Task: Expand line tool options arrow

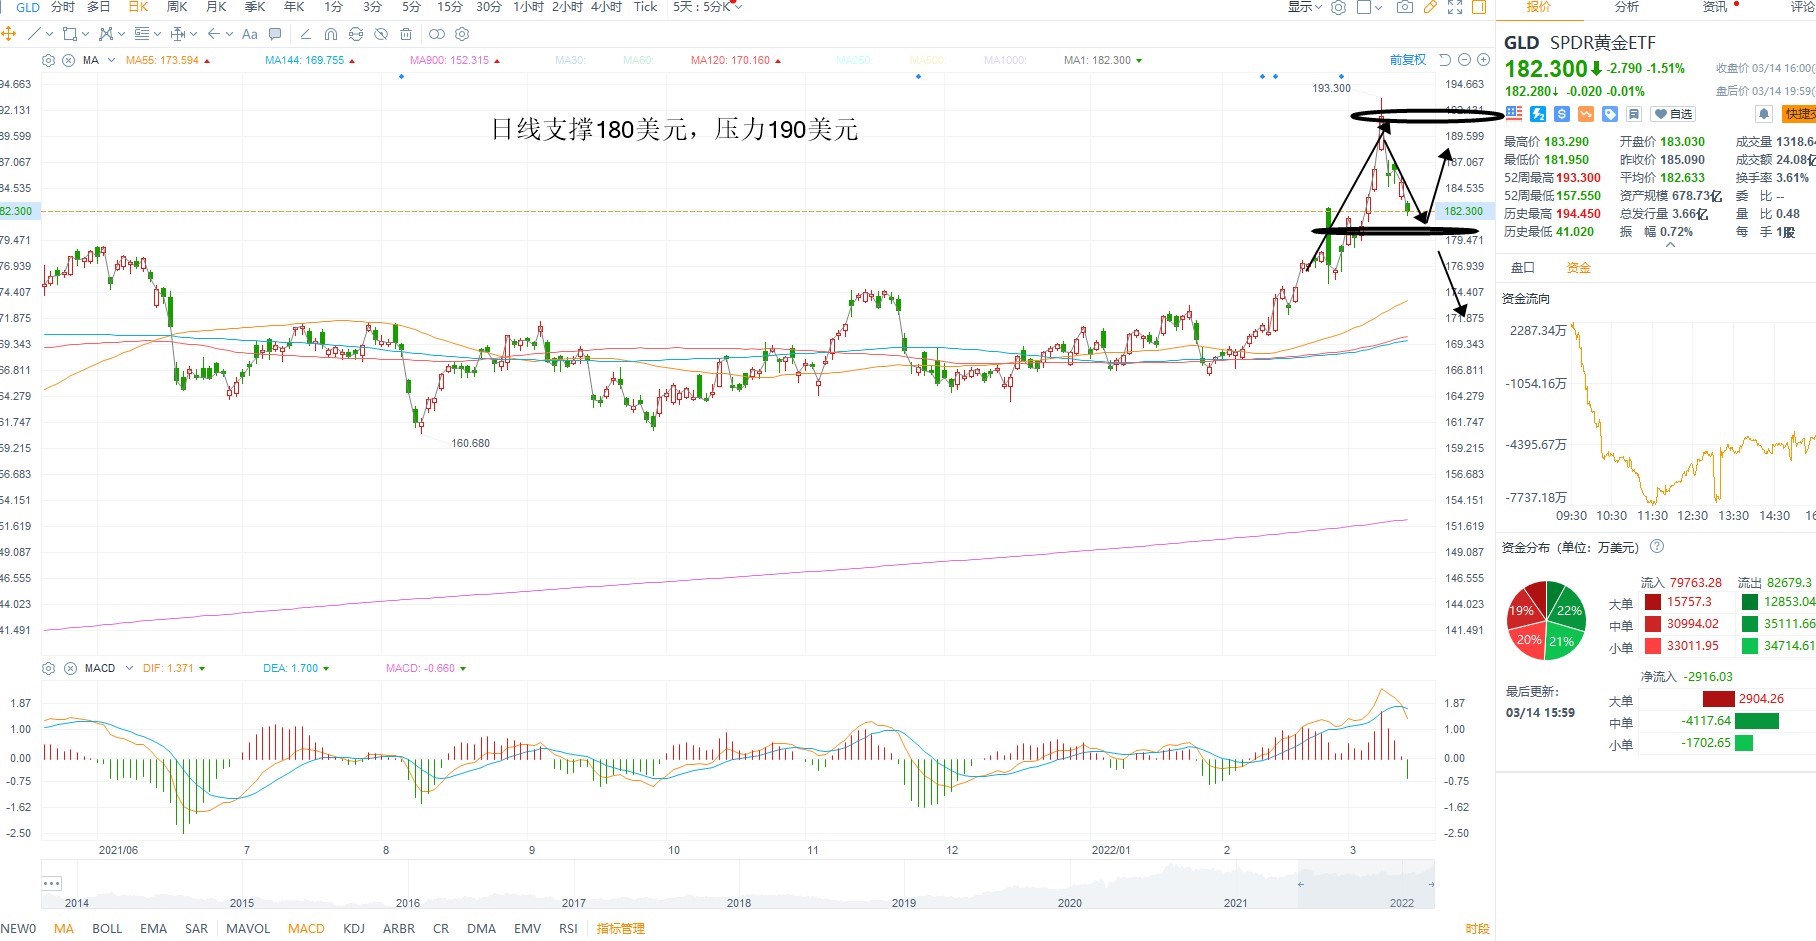Action: (50, 34)
